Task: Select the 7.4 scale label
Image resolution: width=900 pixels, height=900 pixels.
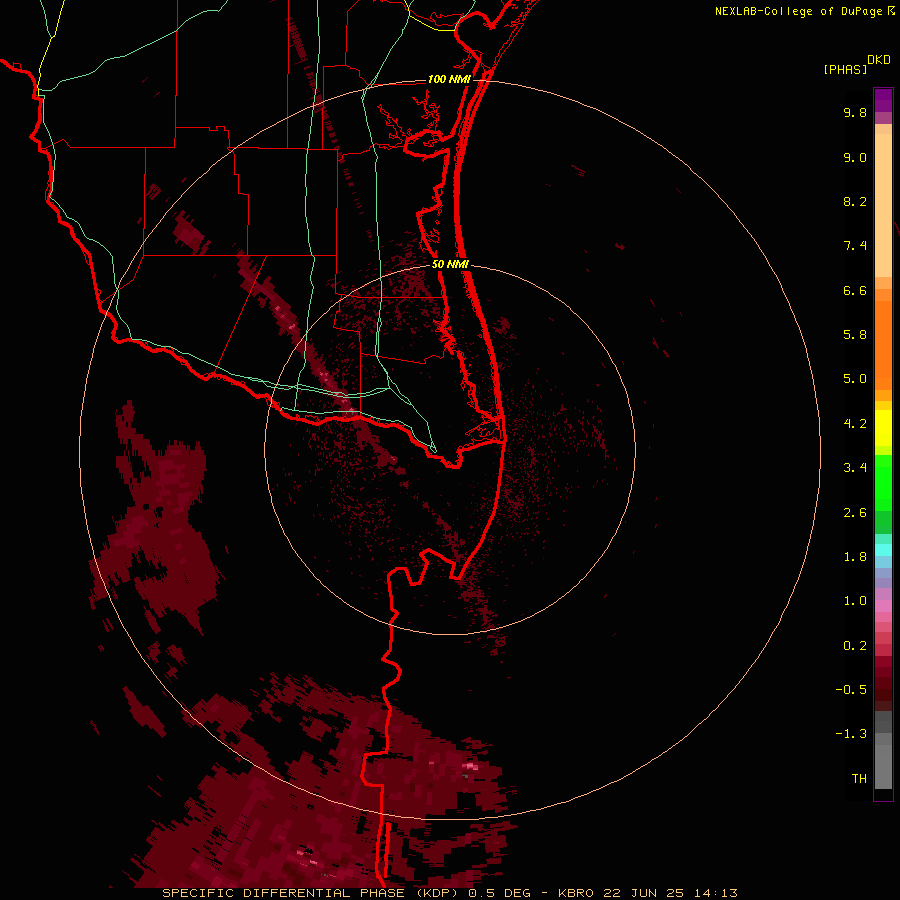Action: 855,246
